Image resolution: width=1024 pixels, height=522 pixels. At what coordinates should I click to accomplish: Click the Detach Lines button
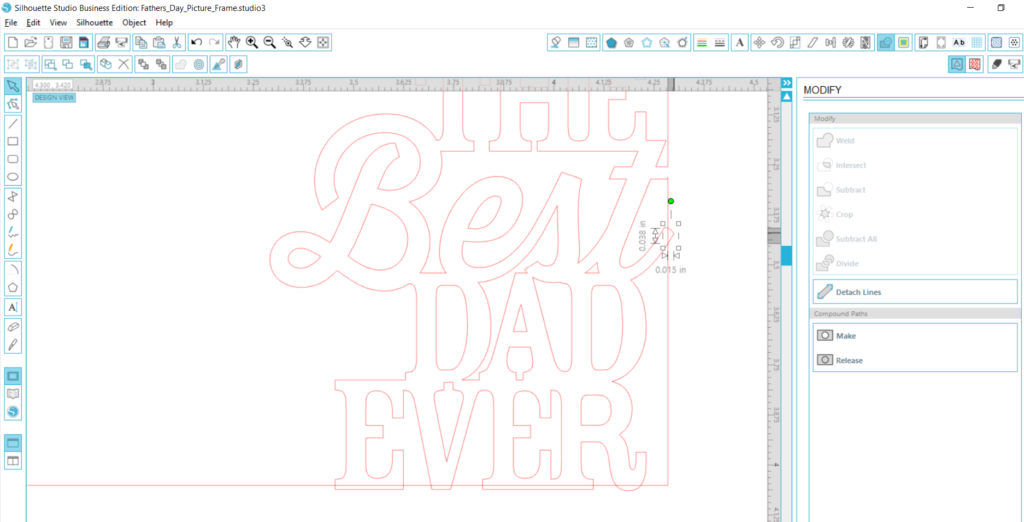point(858,292)
